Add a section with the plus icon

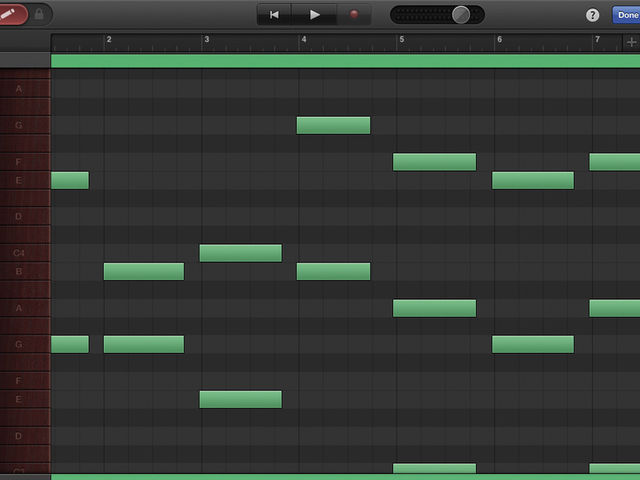tap(631, 42)
